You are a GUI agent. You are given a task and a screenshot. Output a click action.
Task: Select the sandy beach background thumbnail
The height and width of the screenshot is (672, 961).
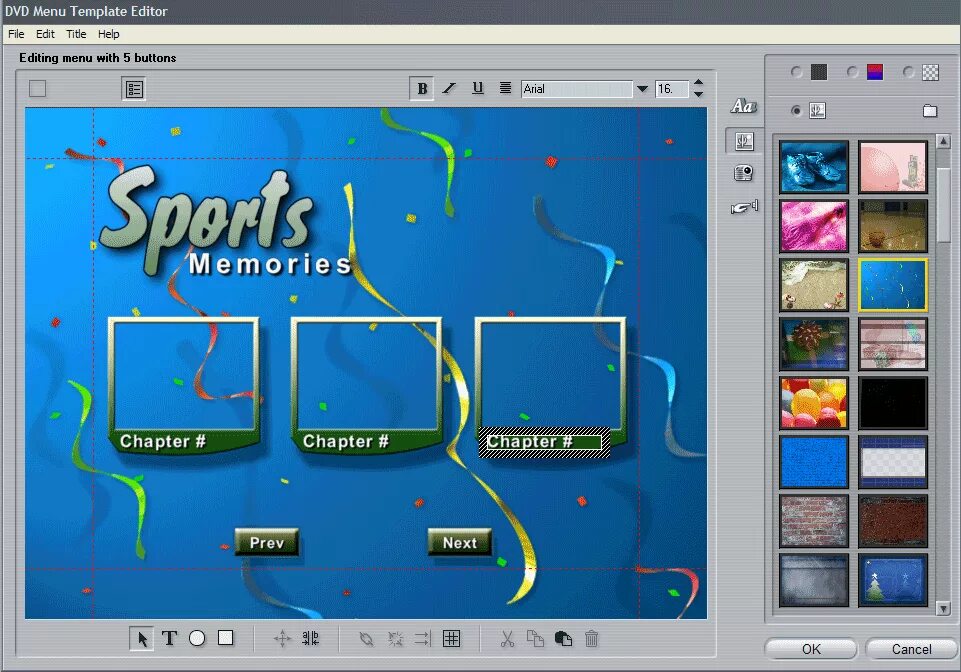[x=814, y=285]
